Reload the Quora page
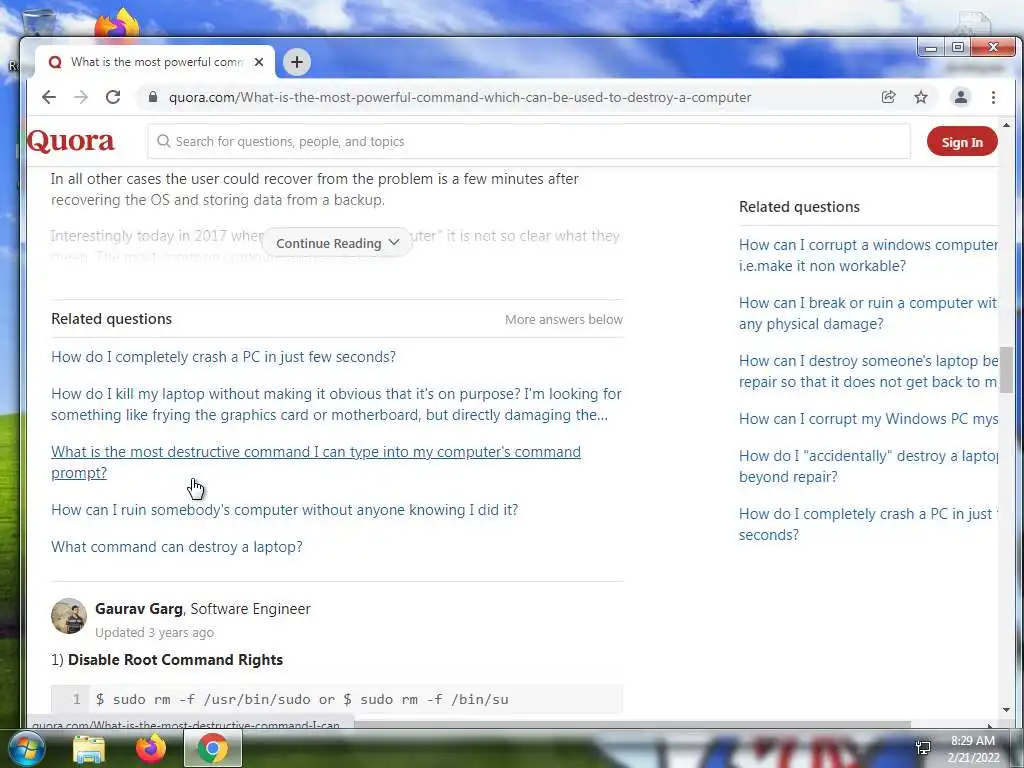Viewport: 1024px width, 768px height. coord(113,97)
